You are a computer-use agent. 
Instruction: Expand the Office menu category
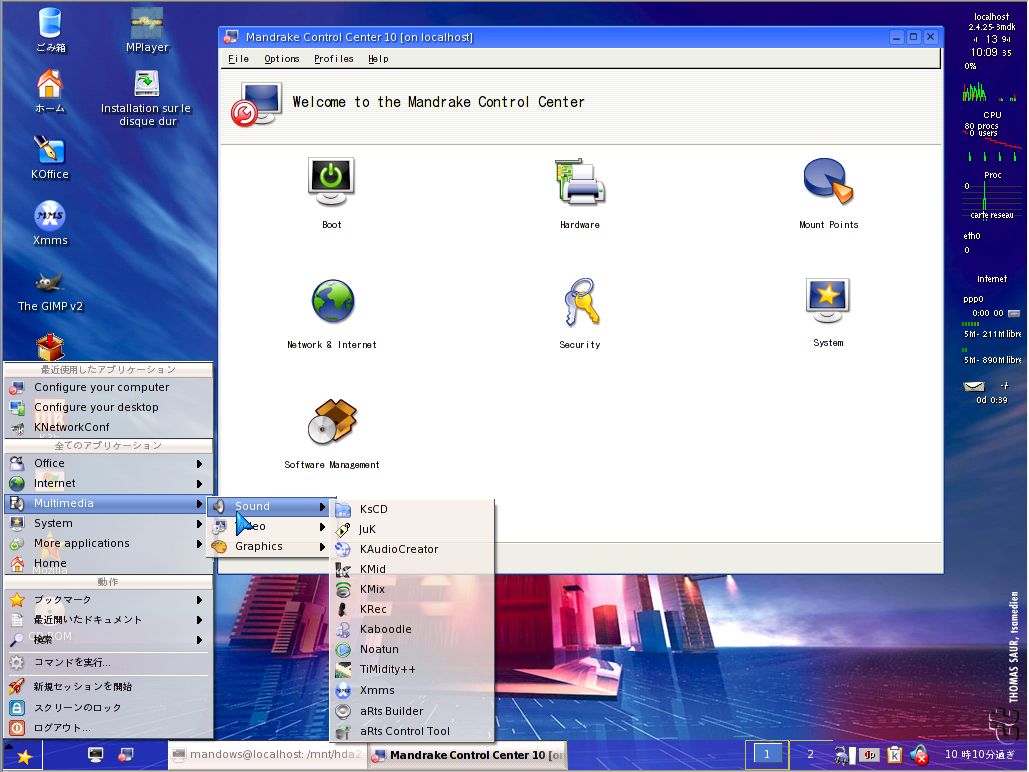108,463
